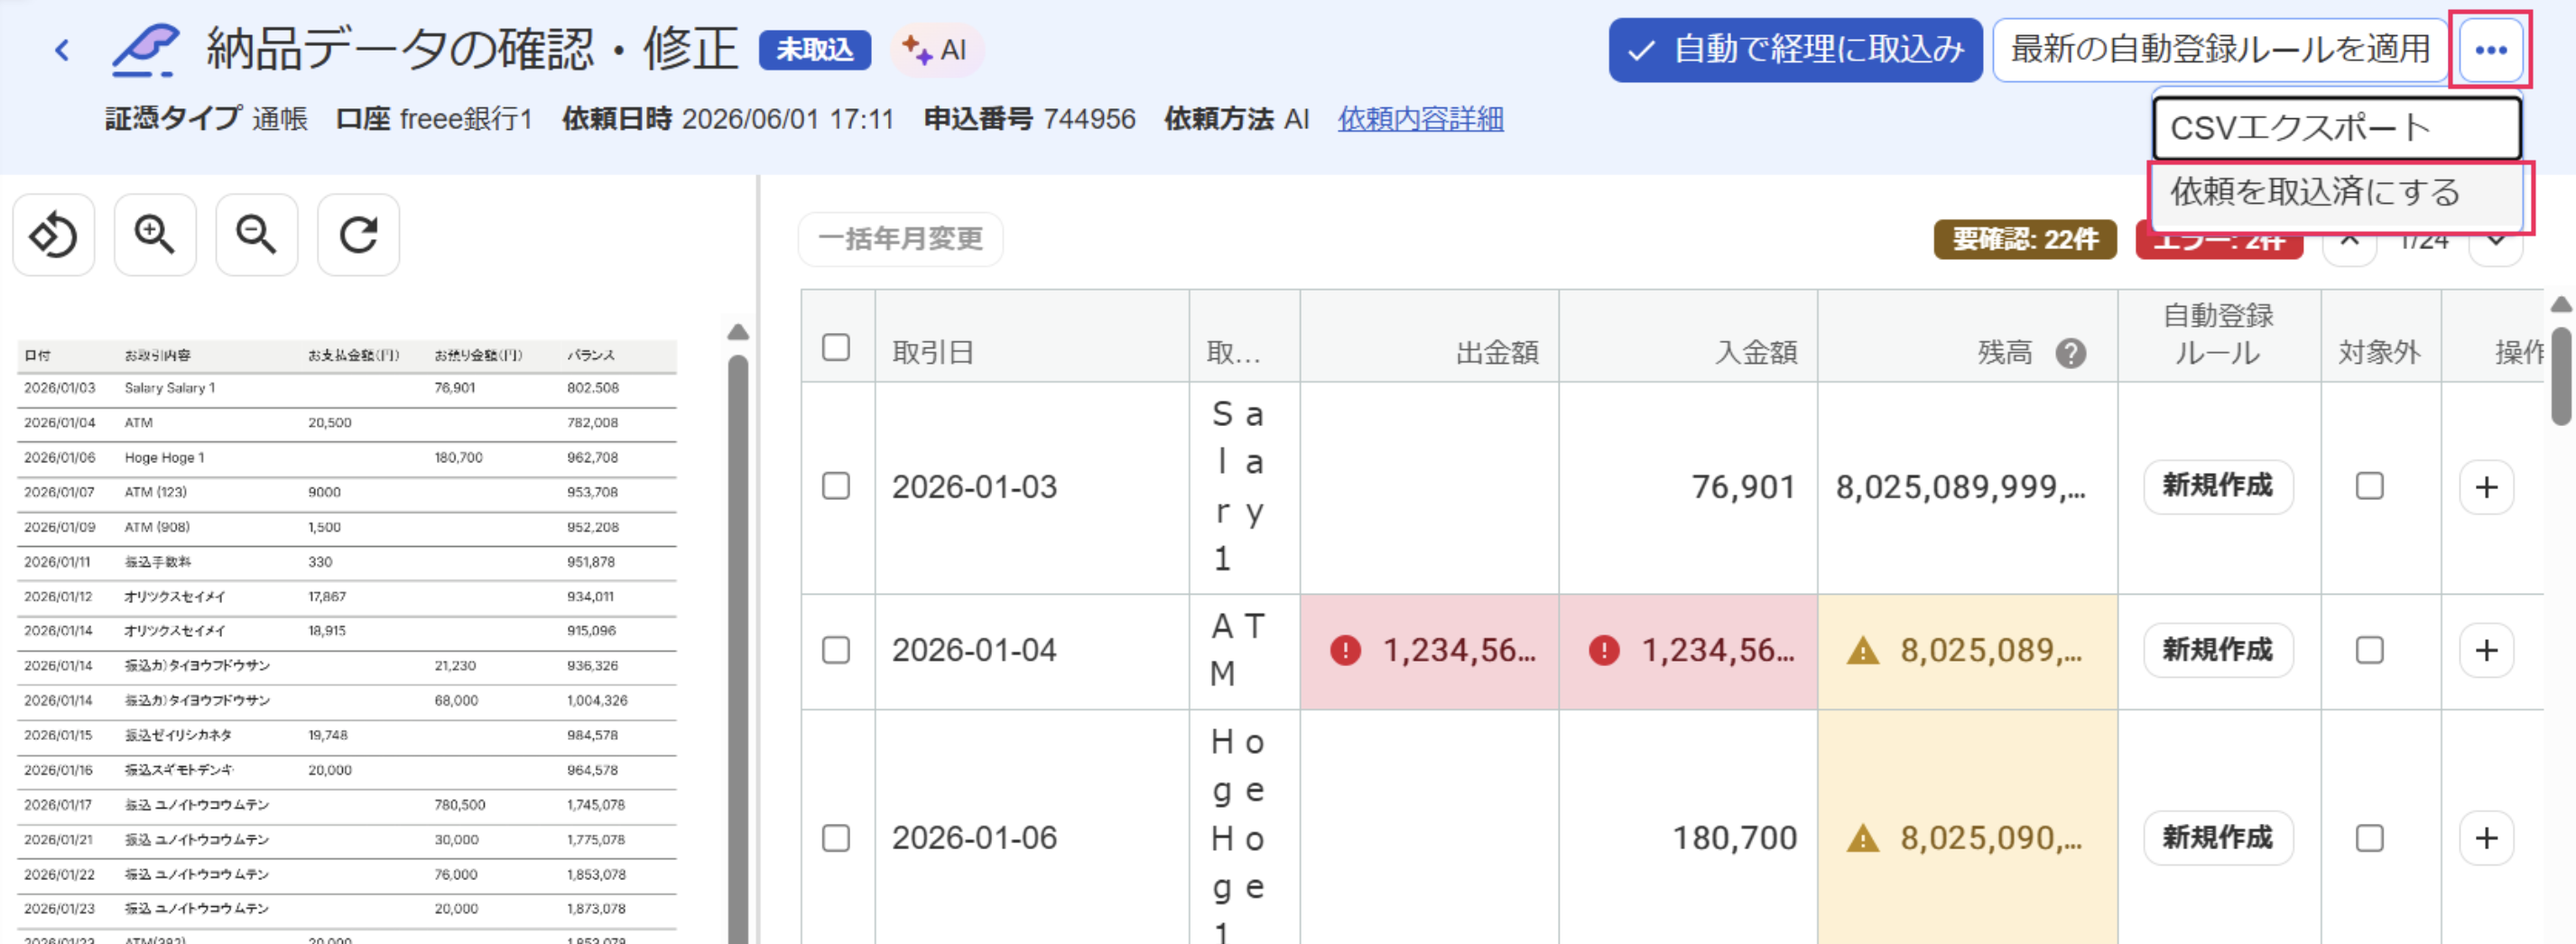Select the 2026-01-03 row checkbox
The image size is (2576, 944).
[x=836, y=487]
